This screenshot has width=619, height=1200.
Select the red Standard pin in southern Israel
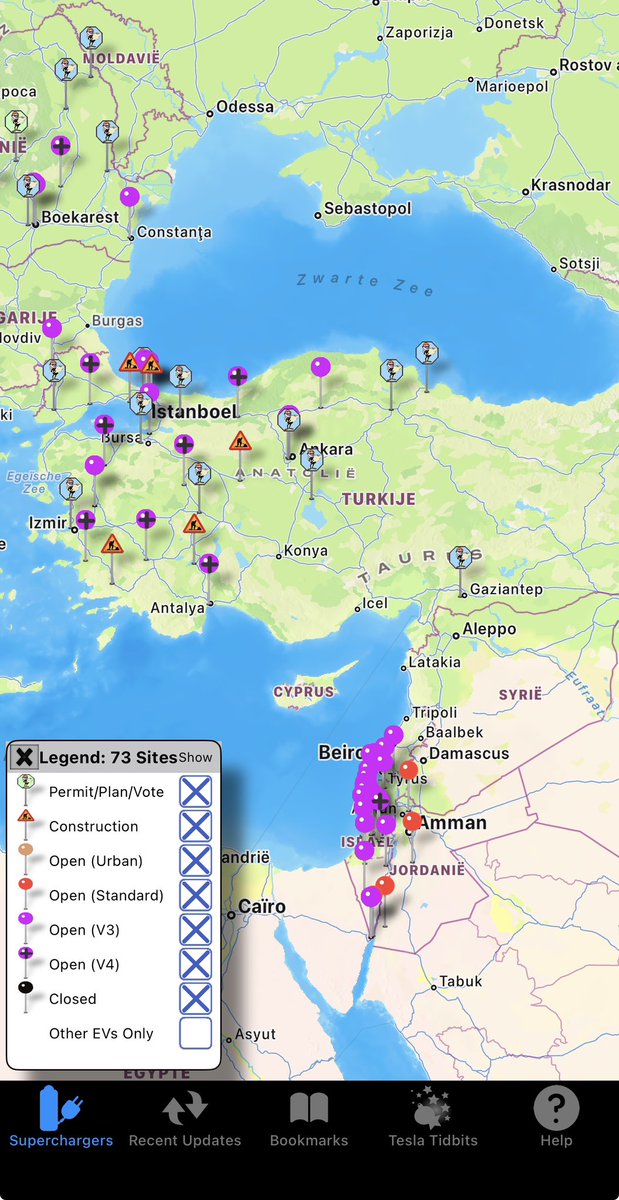[385, 885]
